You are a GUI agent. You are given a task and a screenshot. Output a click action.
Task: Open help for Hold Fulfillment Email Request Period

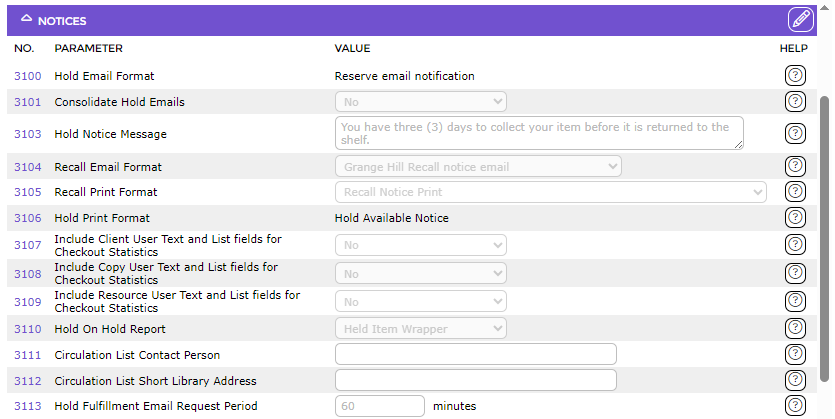click(795, 406)
